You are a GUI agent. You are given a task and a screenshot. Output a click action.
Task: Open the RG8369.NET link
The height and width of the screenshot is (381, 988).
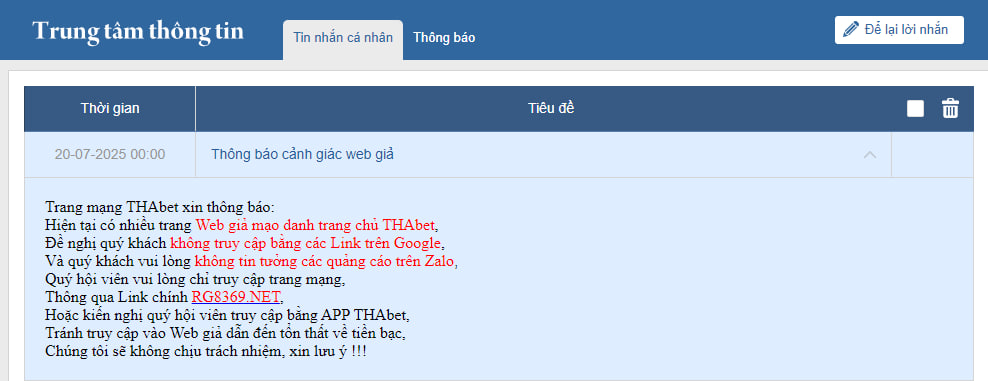pos(236,297)
